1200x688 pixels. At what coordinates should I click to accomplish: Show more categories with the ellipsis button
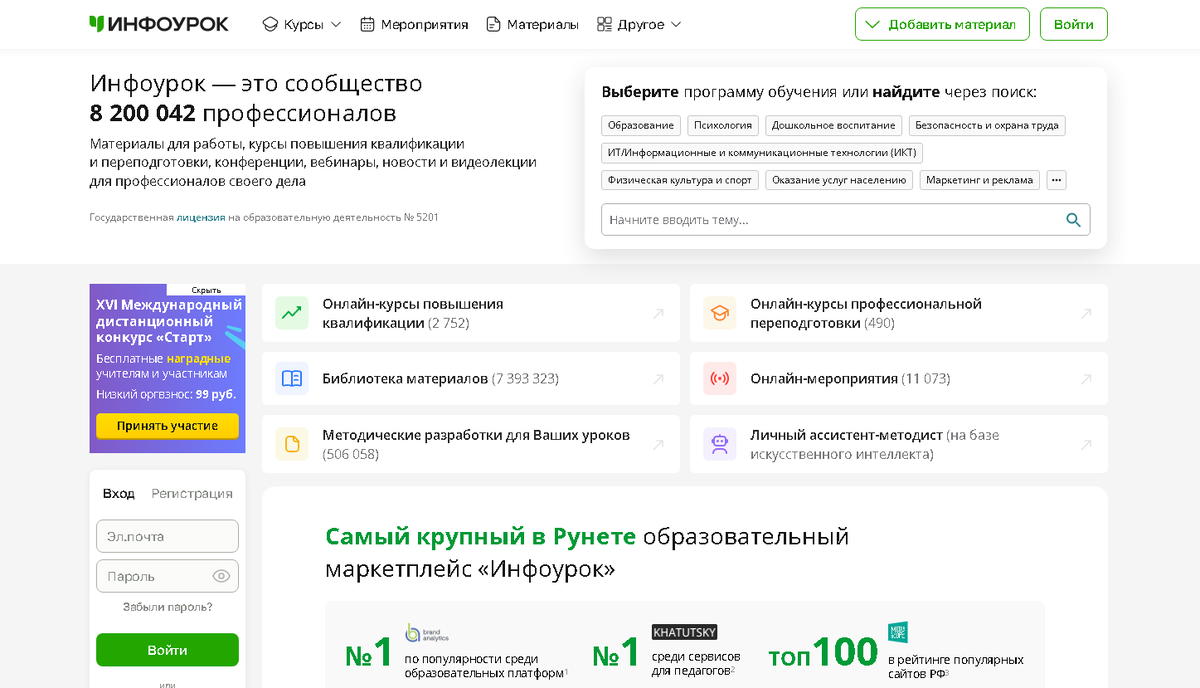point(1056,180)
